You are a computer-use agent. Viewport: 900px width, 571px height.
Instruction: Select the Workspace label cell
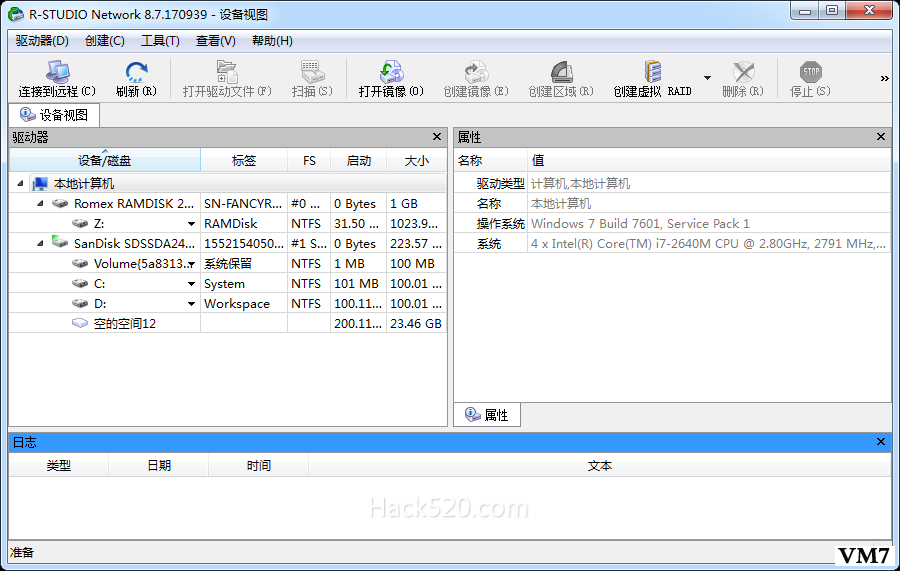[x=244, y=304]
